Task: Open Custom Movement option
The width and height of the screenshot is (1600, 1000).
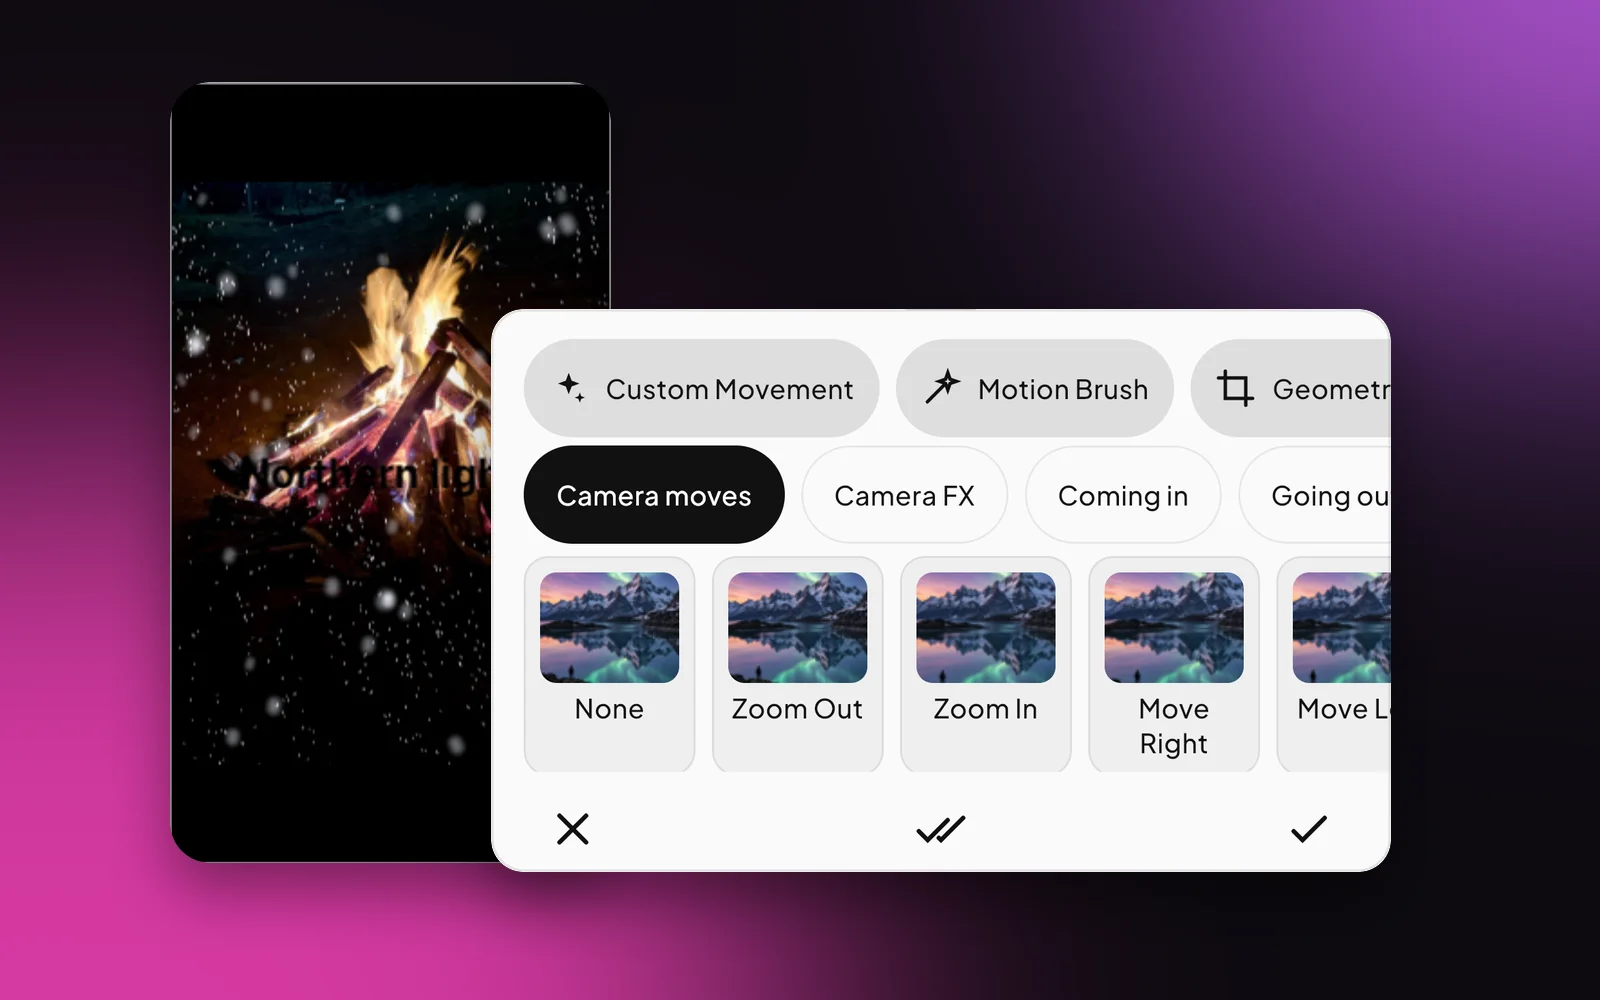Action: click(701, 388)
